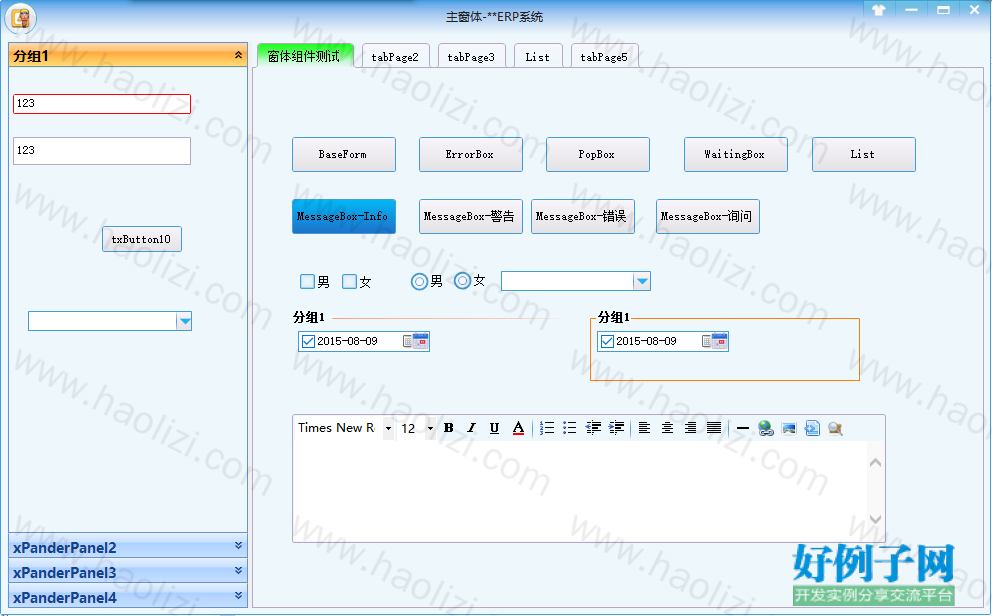Switch to the tabPage2 tab

coord(395,56)
